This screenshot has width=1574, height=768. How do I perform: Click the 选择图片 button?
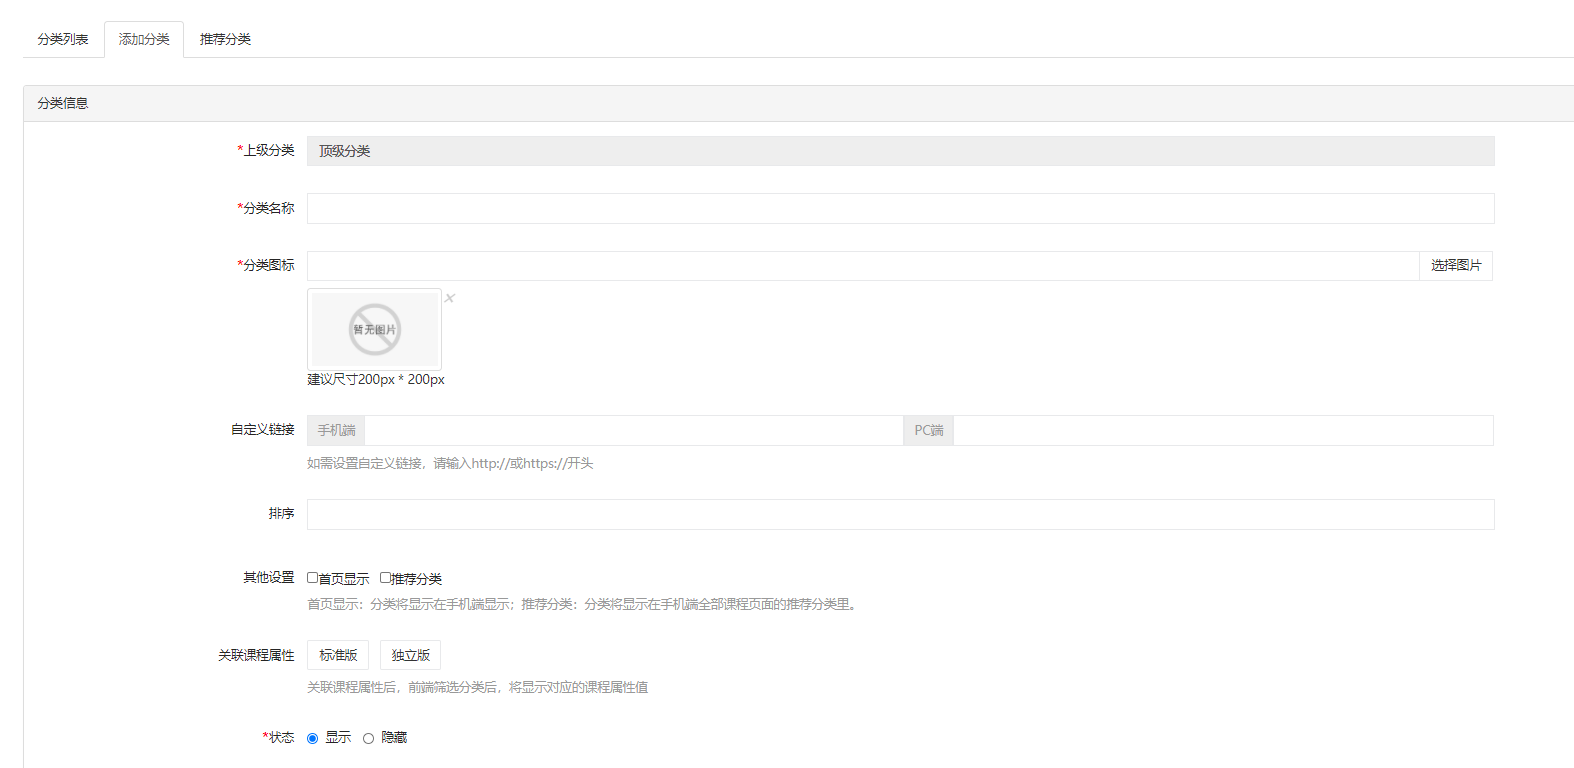coord(1456,266)
